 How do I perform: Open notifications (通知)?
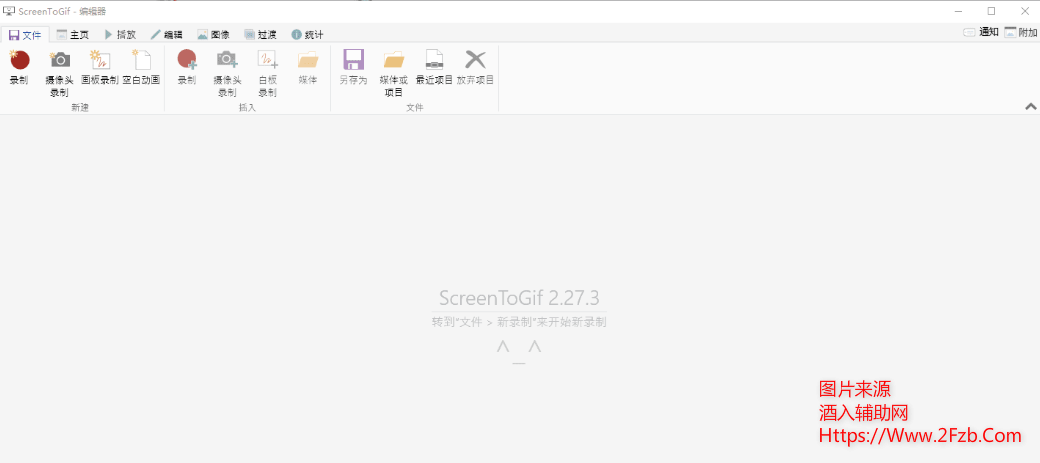coord(981,32)
